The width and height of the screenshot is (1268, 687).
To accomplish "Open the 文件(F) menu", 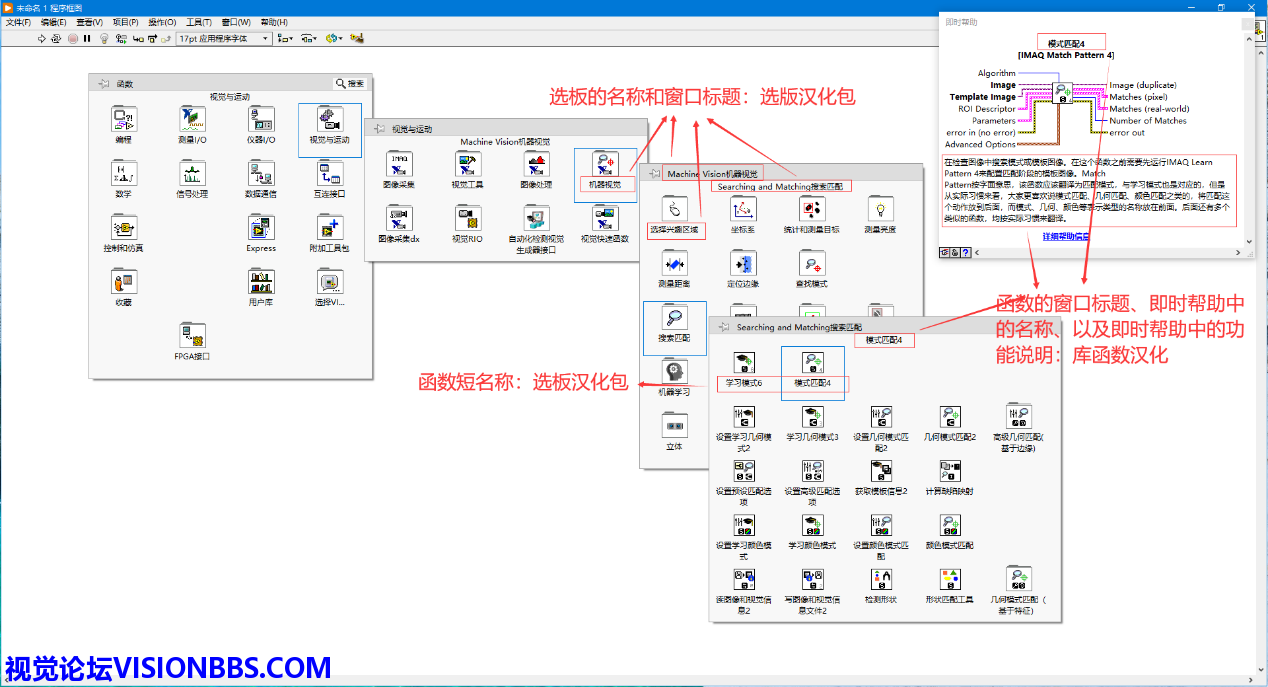I will 19,22.
